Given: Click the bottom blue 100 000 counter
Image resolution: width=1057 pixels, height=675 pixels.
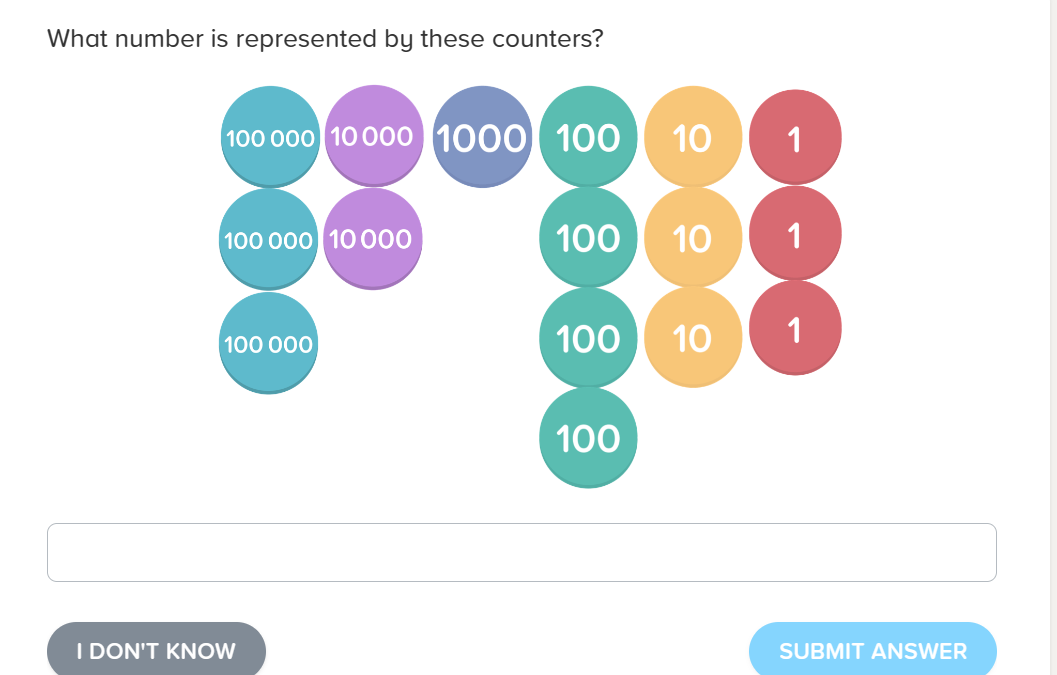Looking at the screenshot, I should click(x=269, y=343).
